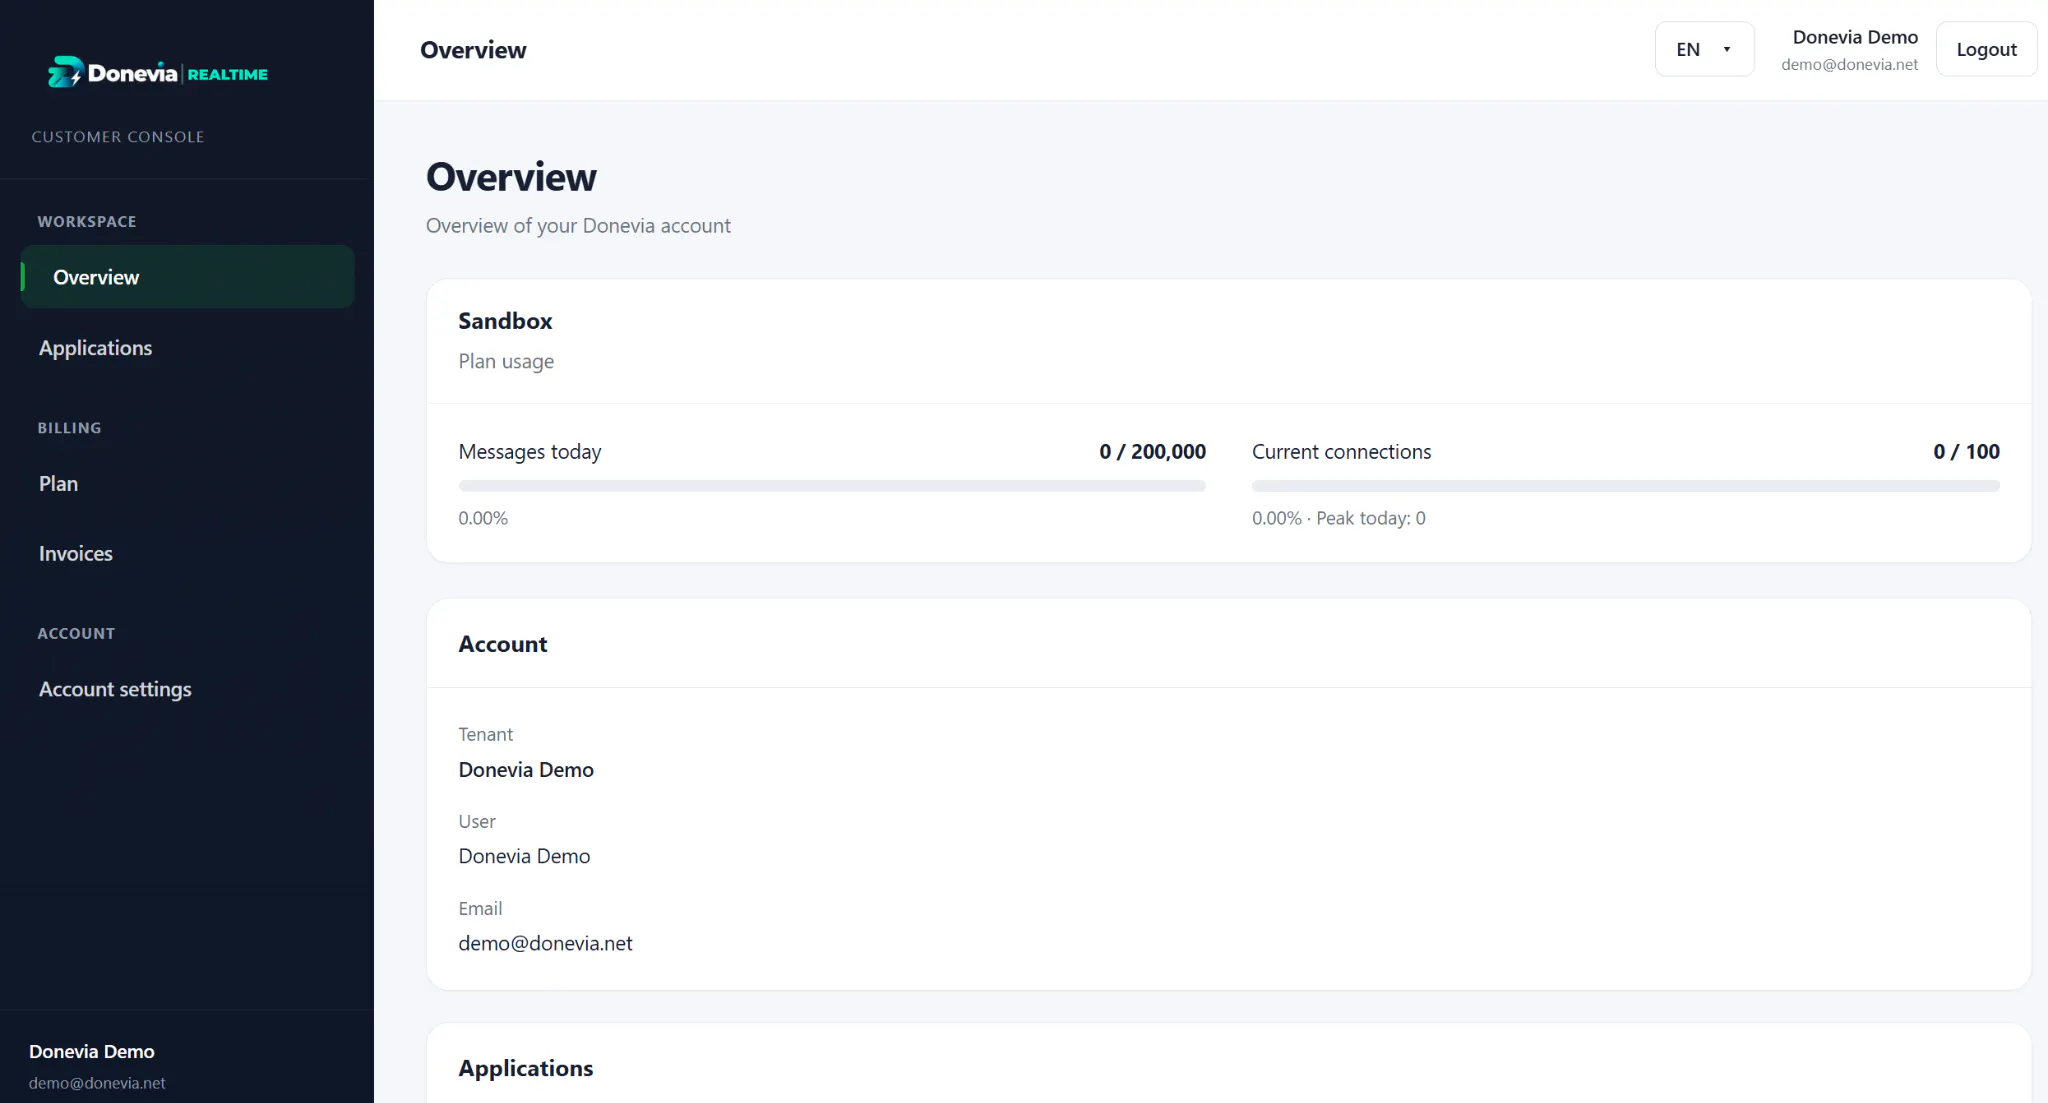This screenshot has height=1103, width=2048.
Task: Click the Account card heading
Action: click(x=503, y=644)
